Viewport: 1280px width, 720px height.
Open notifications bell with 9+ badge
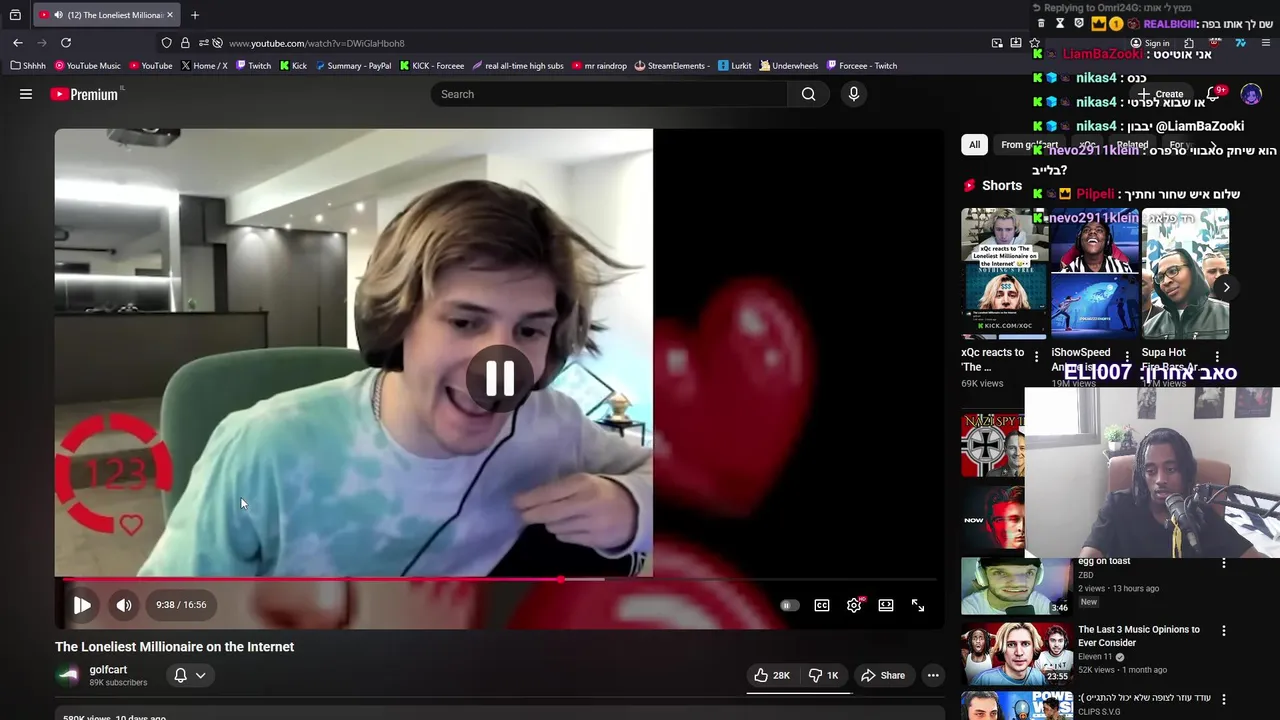pos(1216,94)
